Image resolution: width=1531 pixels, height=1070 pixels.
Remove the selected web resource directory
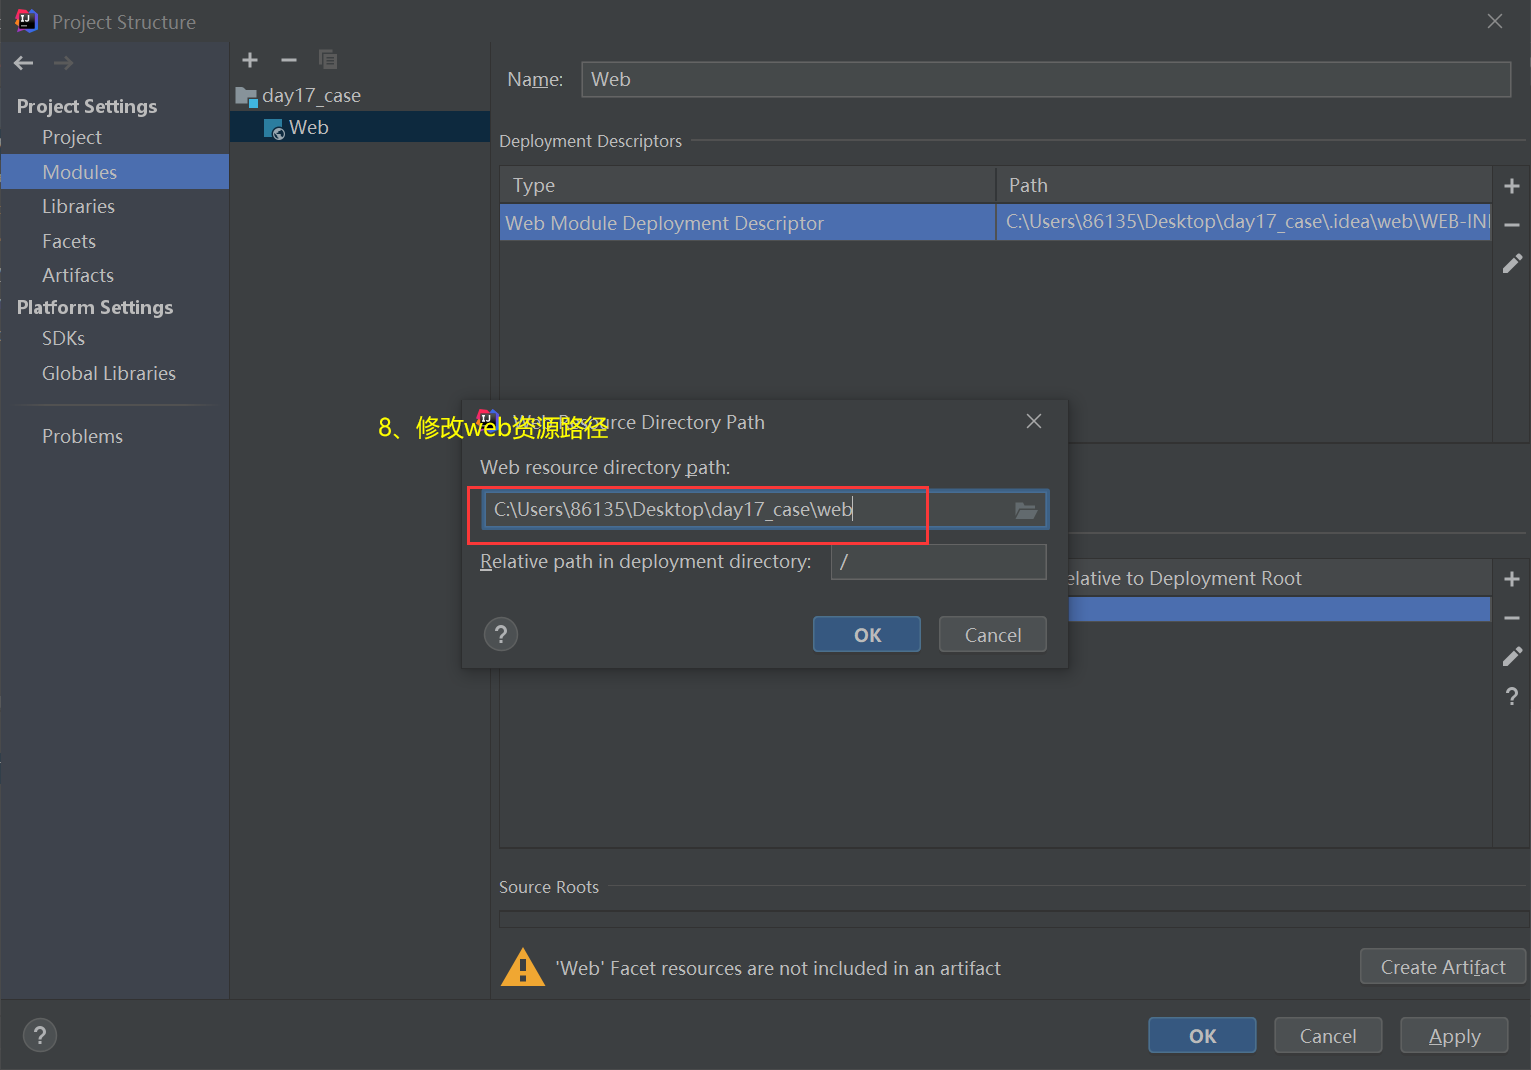(1512, 618)
